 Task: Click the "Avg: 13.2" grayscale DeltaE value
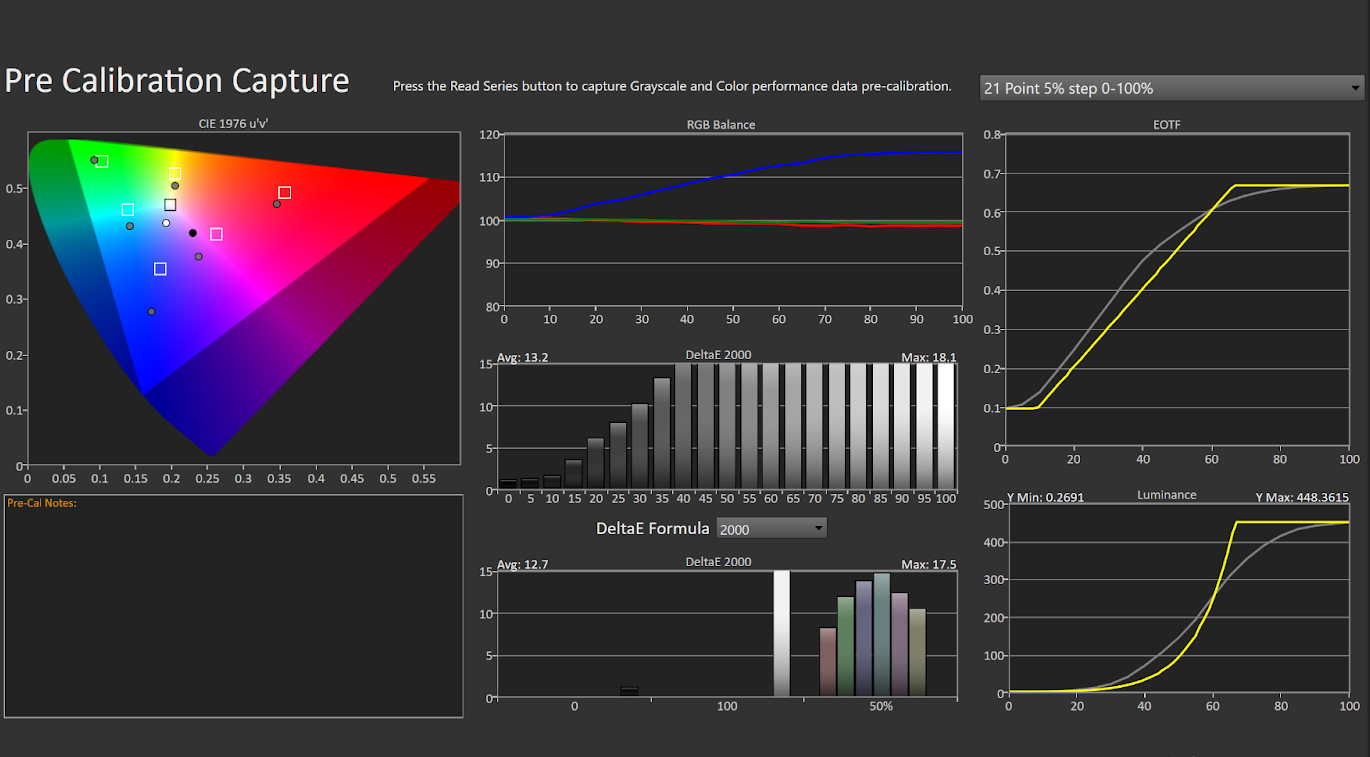point(523,356)
